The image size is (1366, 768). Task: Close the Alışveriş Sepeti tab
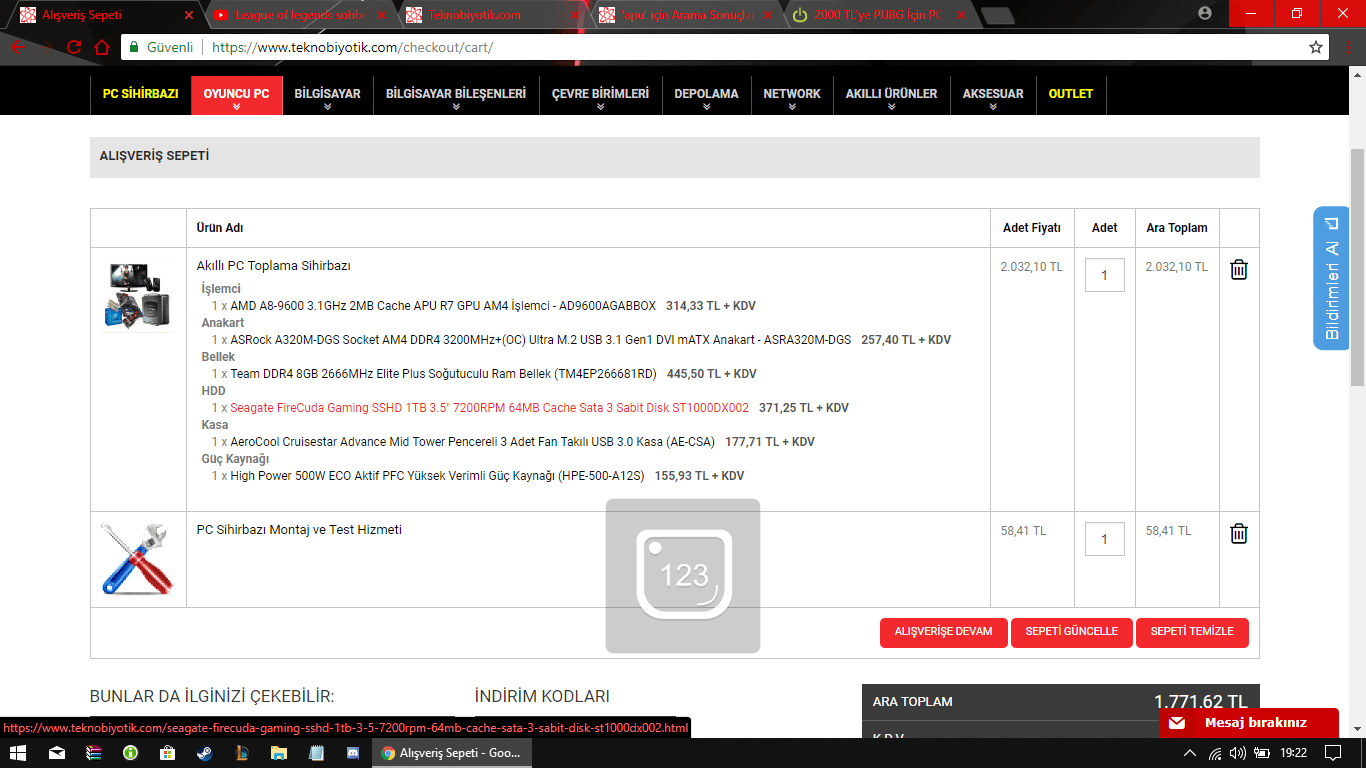pos(190,16)
